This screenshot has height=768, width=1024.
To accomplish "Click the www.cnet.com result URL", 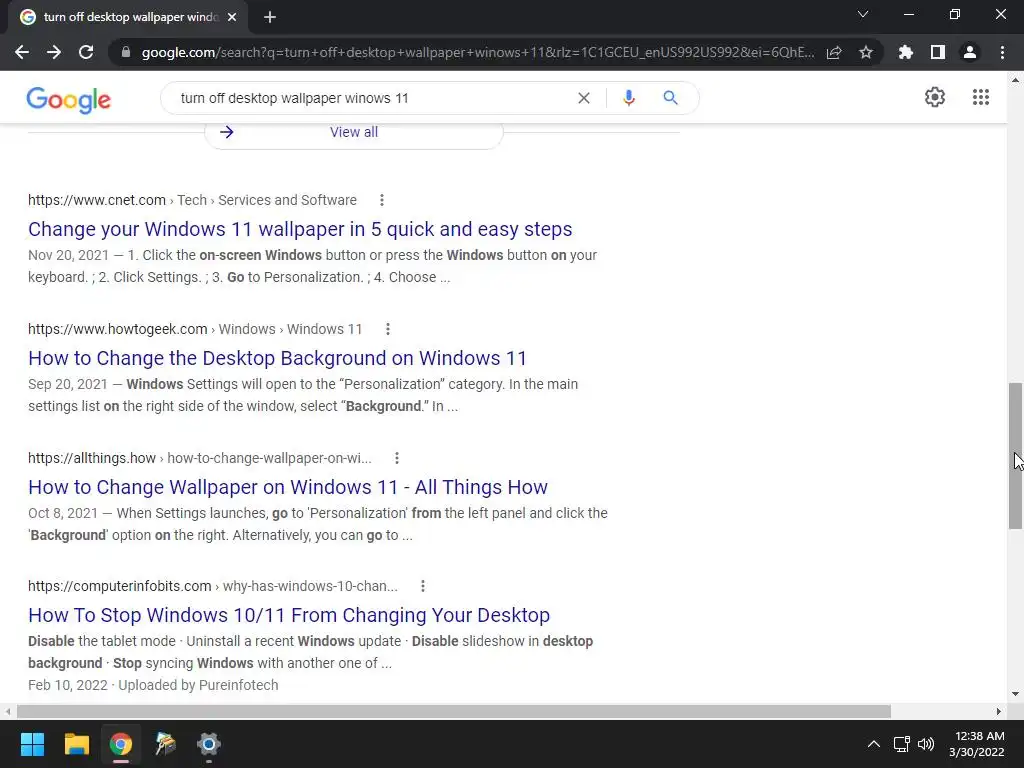I will click(x=97, y=200).
